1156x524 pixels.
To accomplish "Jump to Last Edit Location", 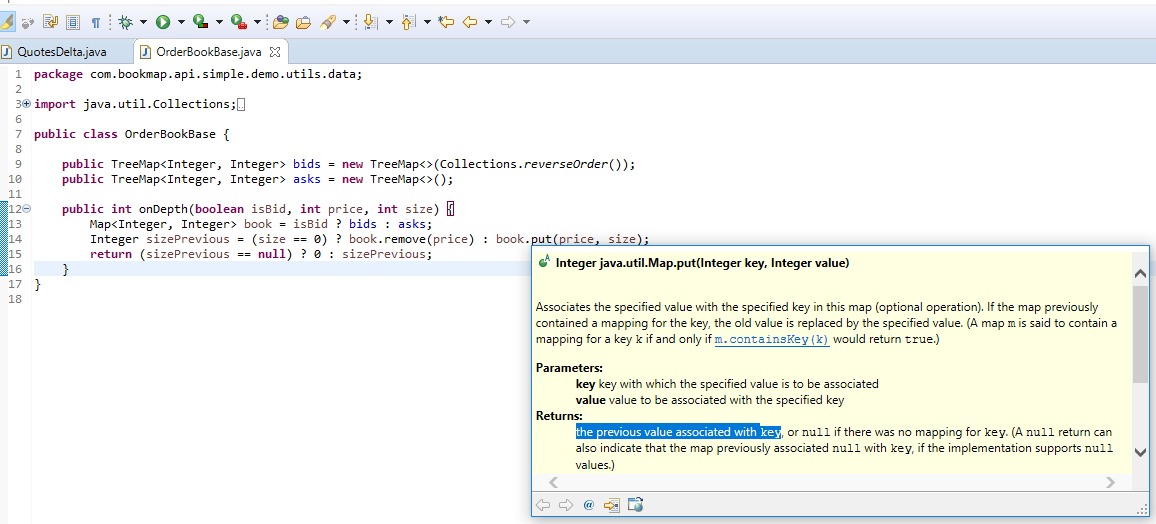I will (446, 21).
